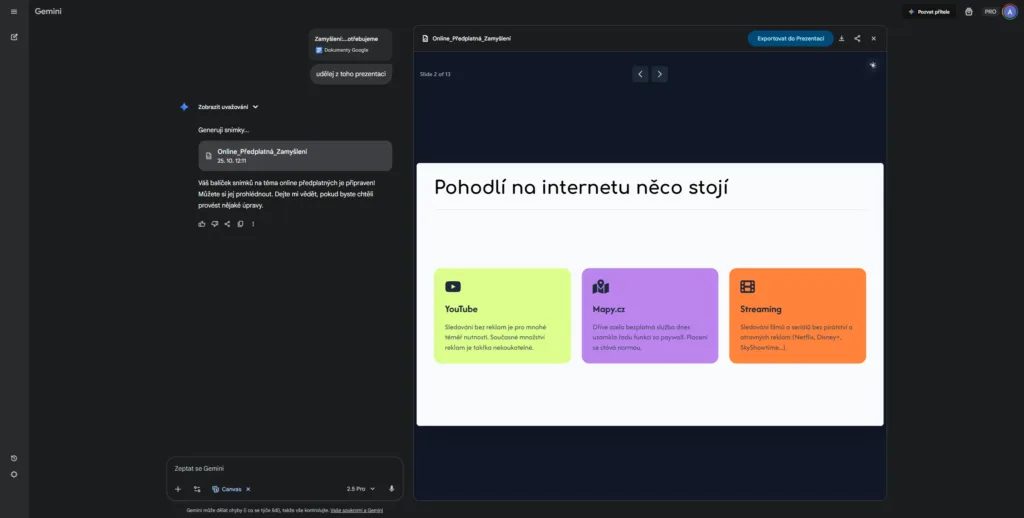Expand Zobrazit uvažování reasoning section

(228, 107)
